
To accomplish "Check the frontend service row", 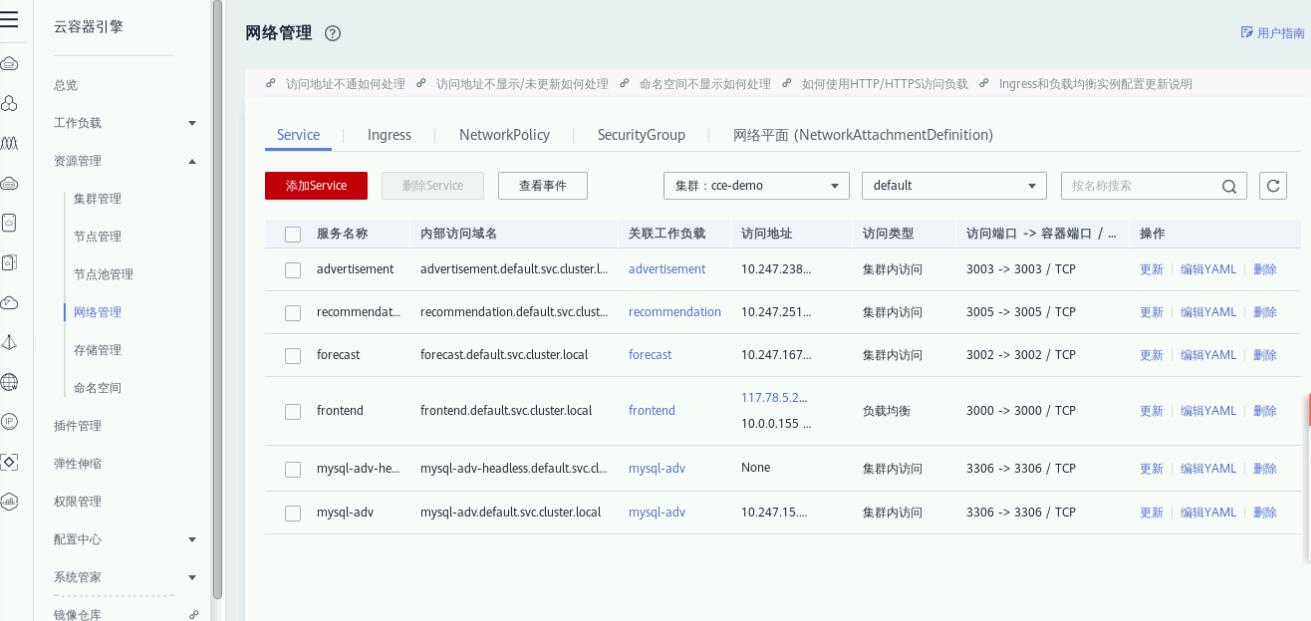I will 293,411.
